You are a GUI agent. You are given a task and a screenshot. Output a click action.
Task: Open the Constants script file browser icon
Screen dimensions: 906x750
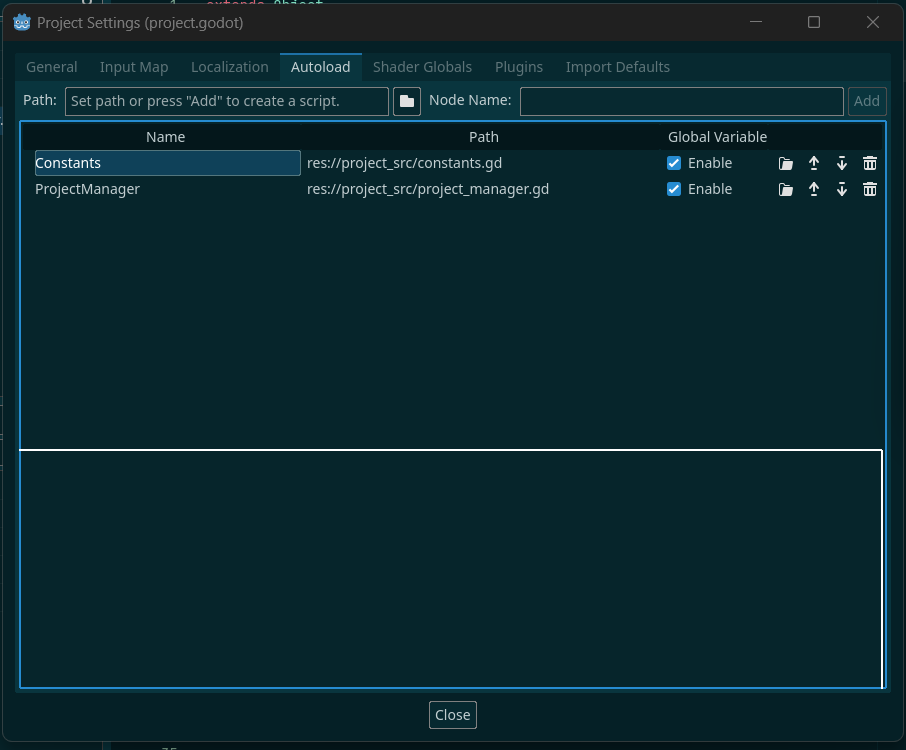(786, 162)
